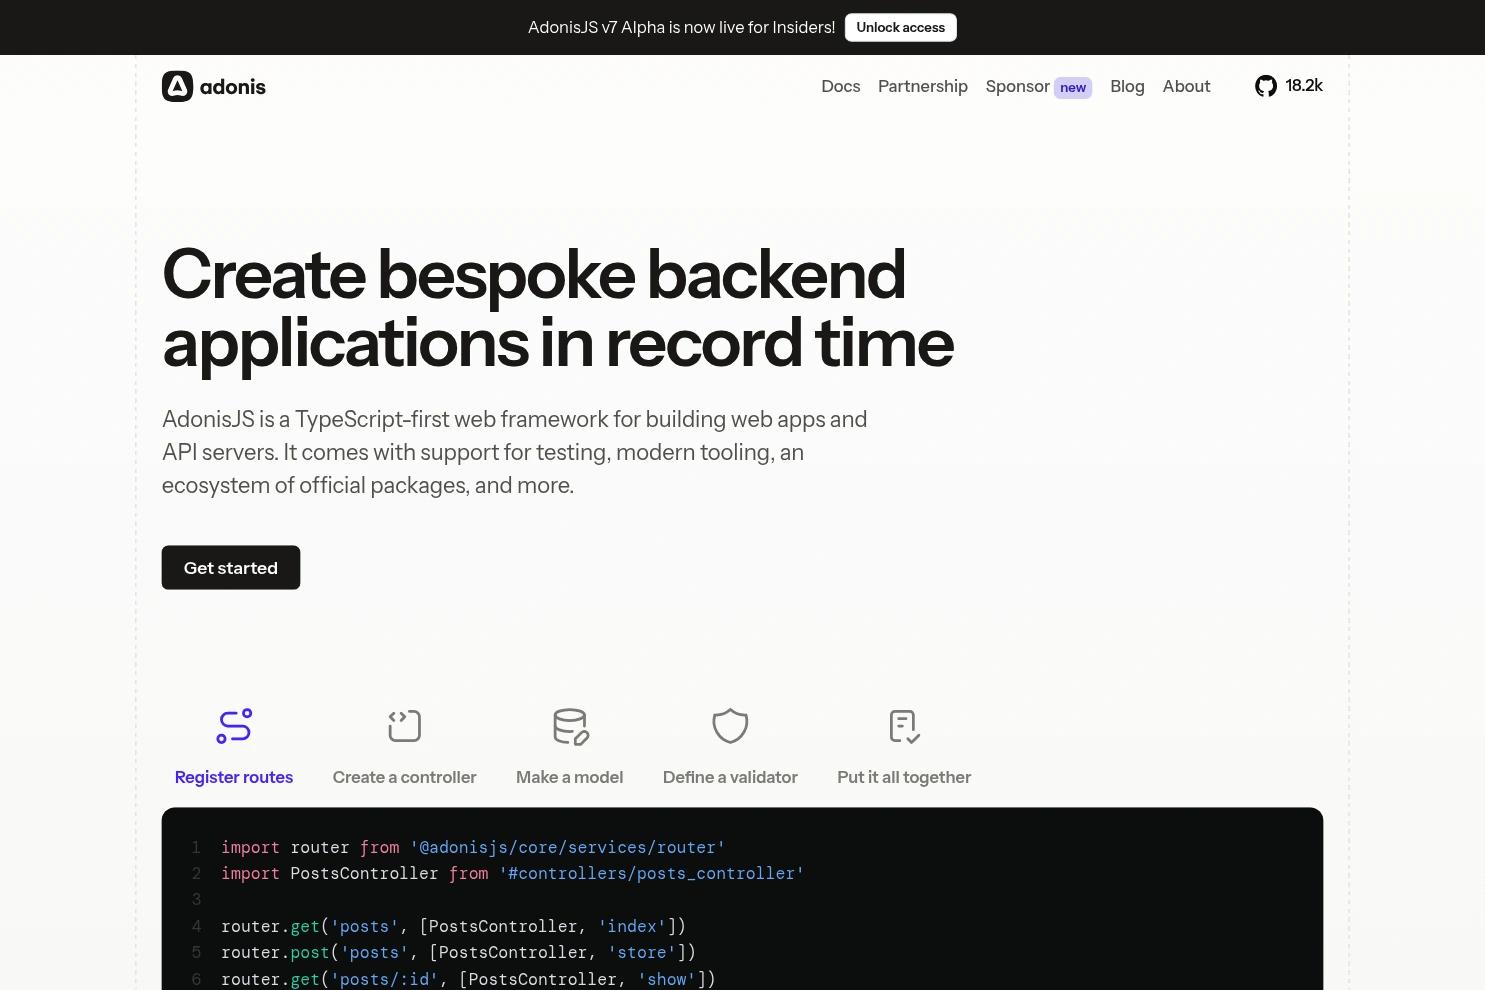Switch to the Make a model tab label

pyautogui.click(x=570, y=777)
